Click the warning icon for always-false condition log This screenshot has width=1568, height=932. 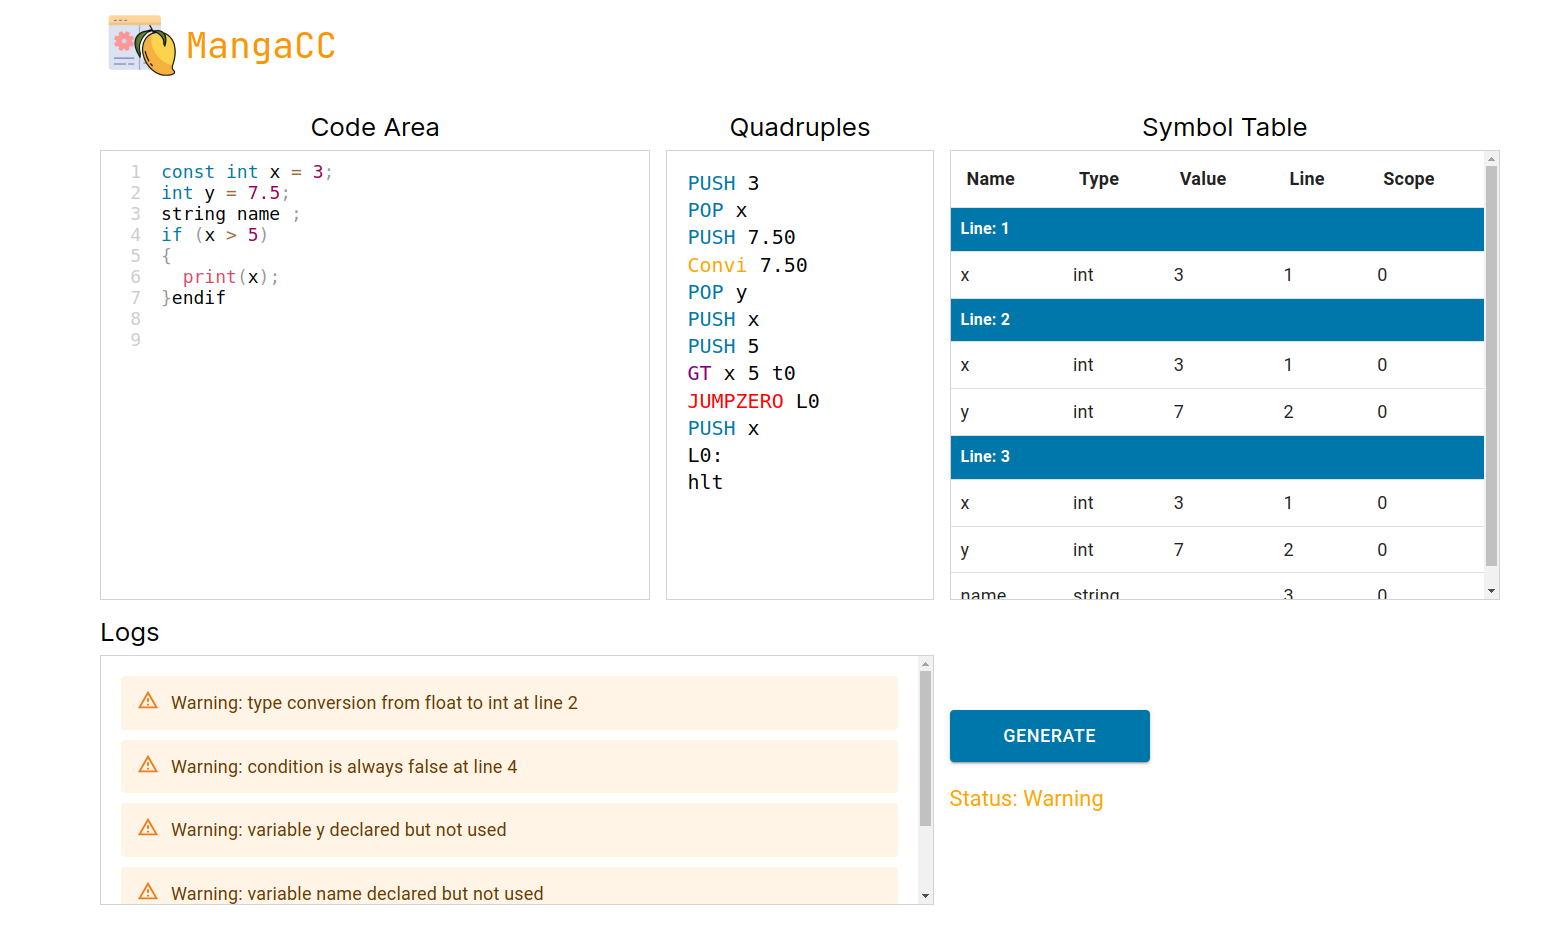[x=148, y=765]
